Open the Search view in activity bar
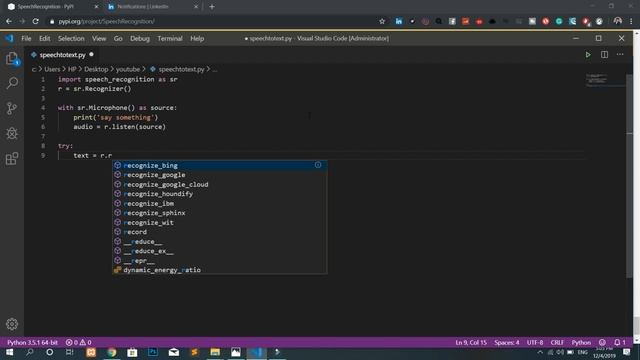 [12, 83]
